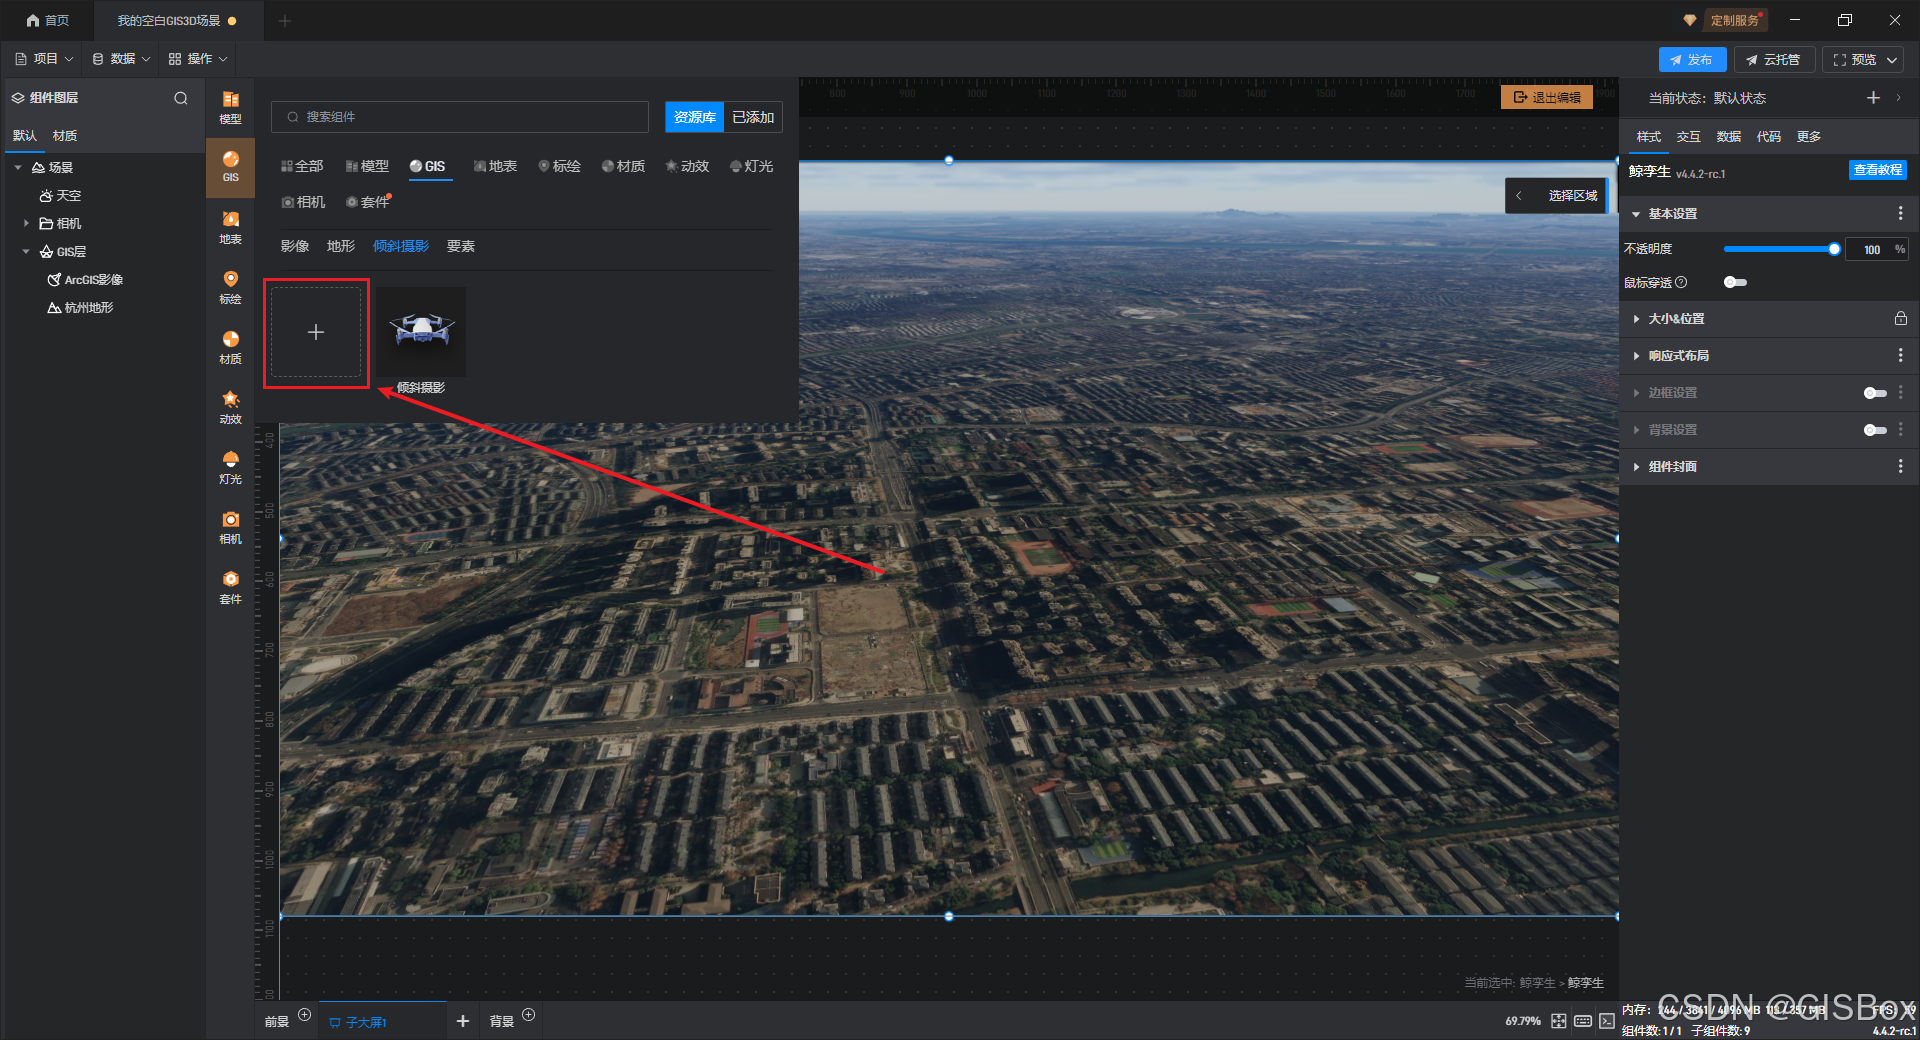This screenshot has width=1920, height=1040.
Task: Click the search icon in 组件图层 panel
Action: 181,98
